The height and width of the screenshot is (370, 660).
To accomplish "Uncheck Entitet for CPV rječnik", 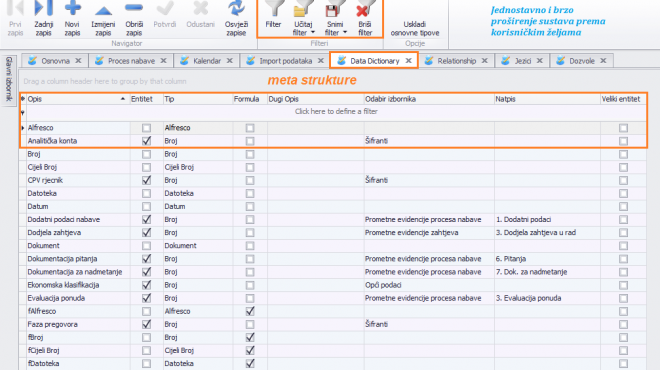I will pyautogui.click(x=146, y=180).
